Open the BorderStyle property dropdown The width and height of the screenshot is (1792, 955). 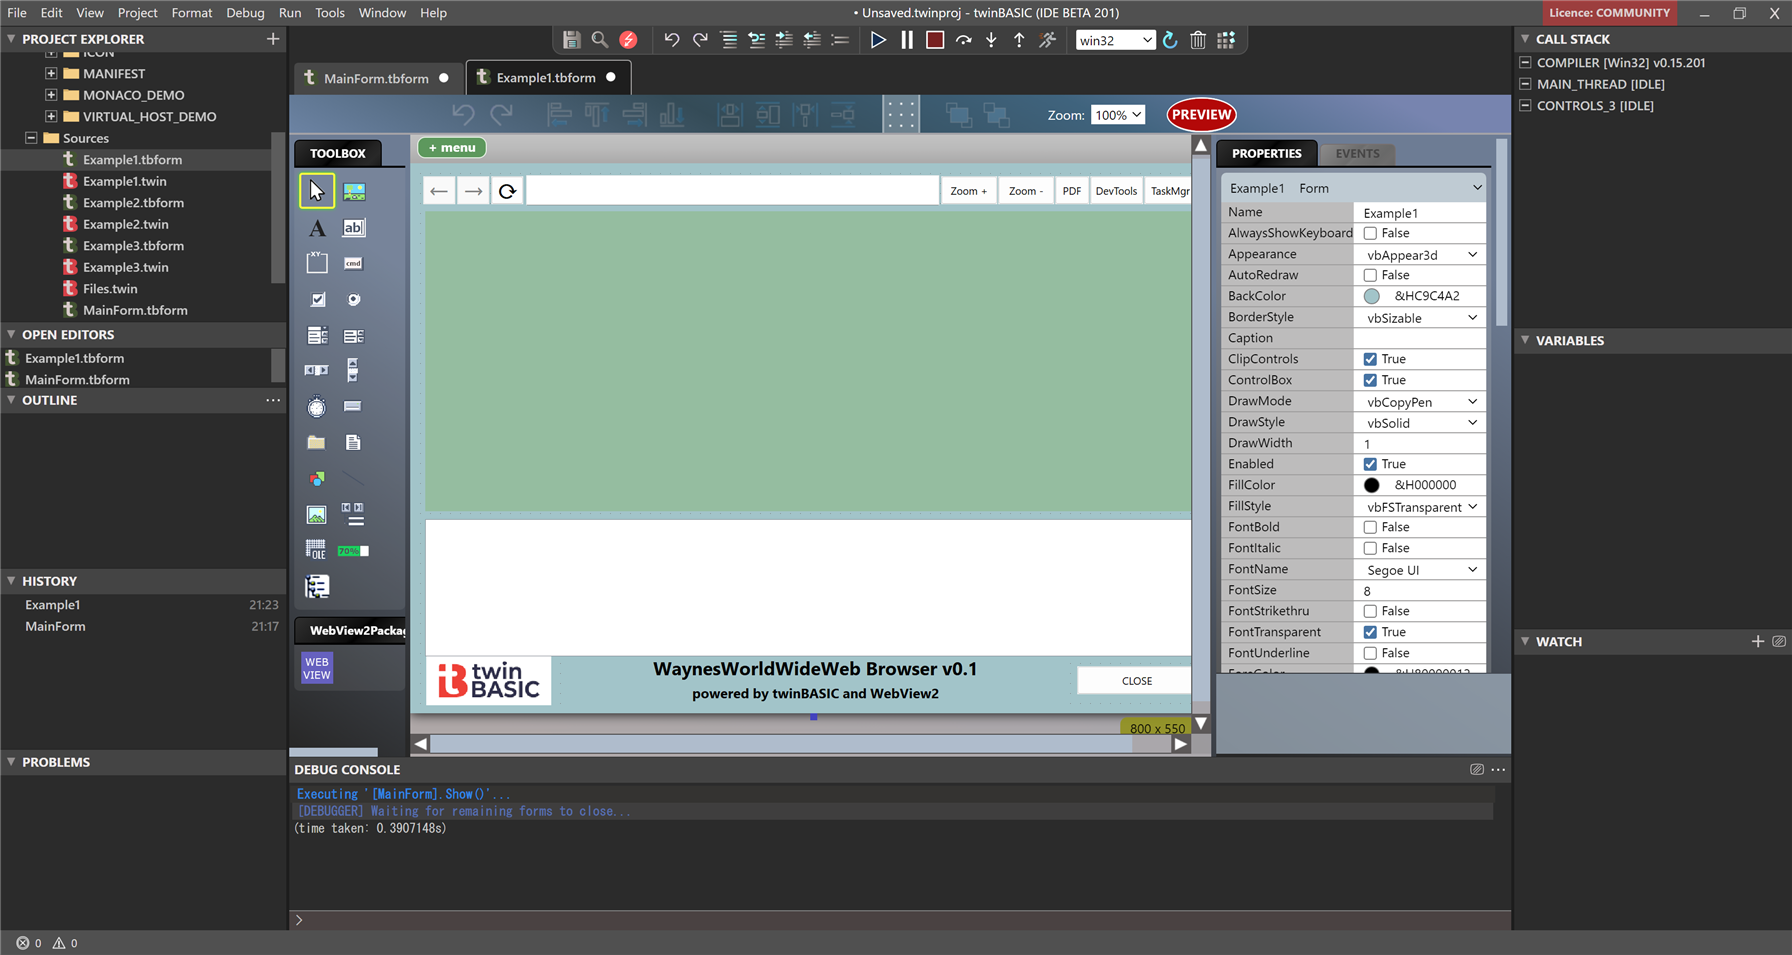[1470, 317]
